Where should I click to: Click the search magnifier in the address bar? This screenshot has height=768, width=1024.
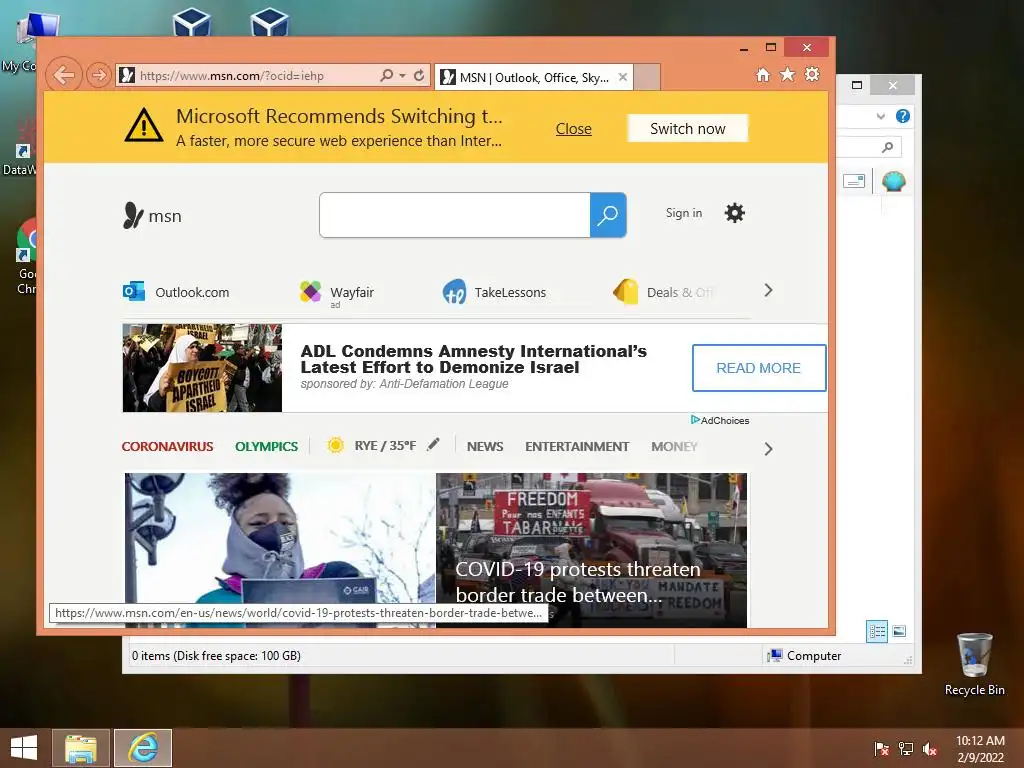pyautogui.click(x=387, y=75)
